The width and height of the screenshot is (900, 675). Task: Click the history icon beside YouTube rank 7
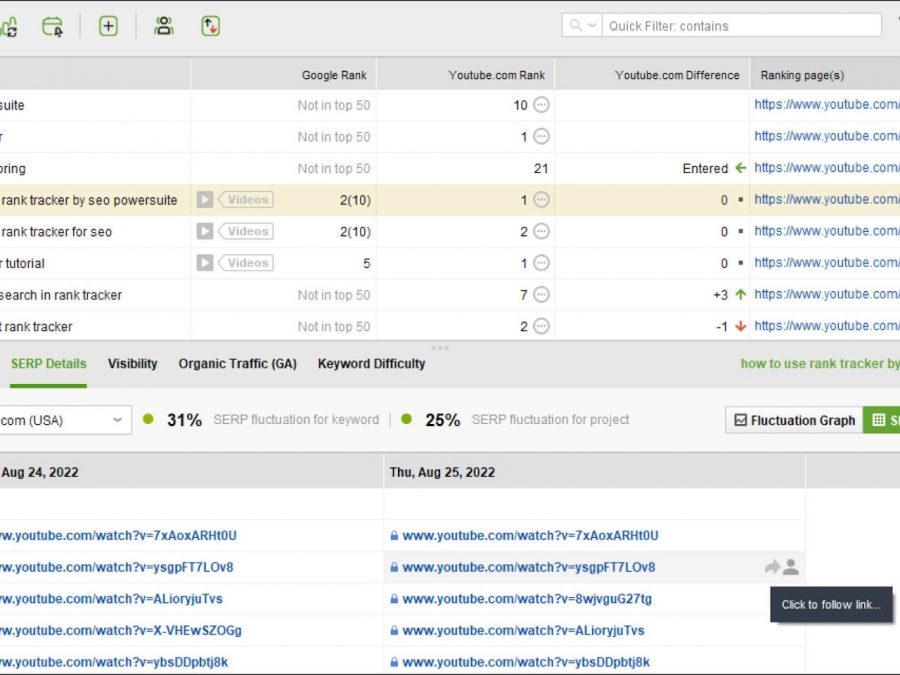point(541,295)
